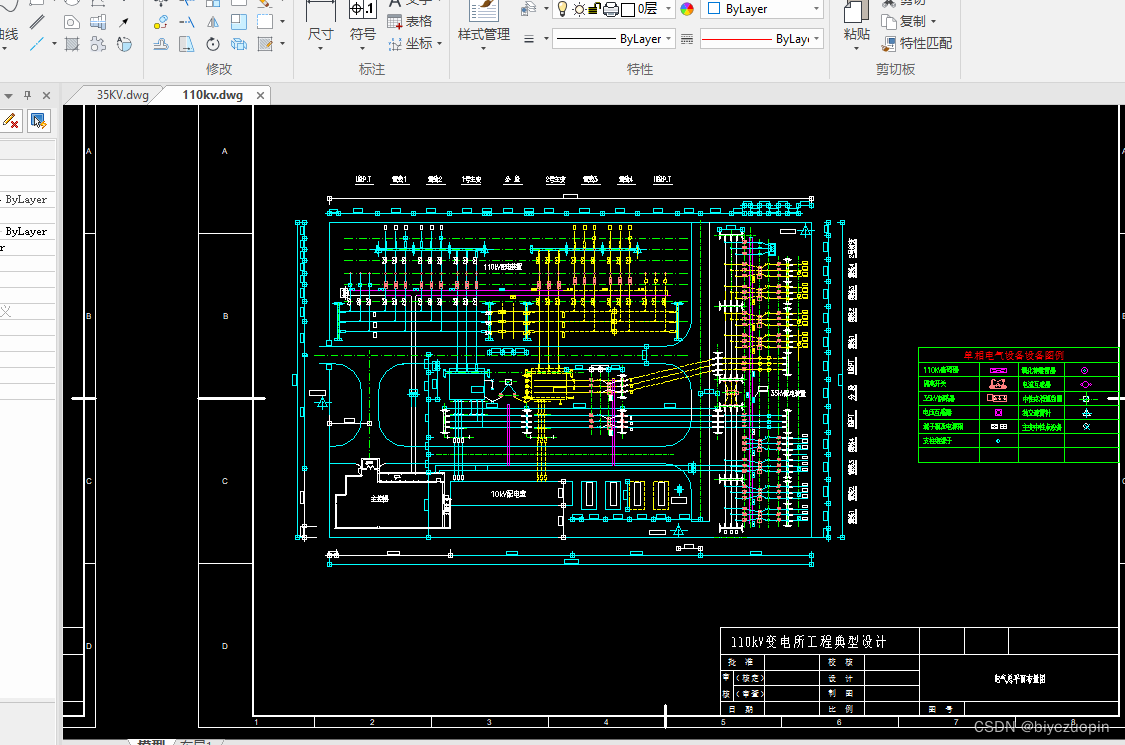Click the 剪切板 panel label
1125x745 pixels.
[x=895, y=69]
